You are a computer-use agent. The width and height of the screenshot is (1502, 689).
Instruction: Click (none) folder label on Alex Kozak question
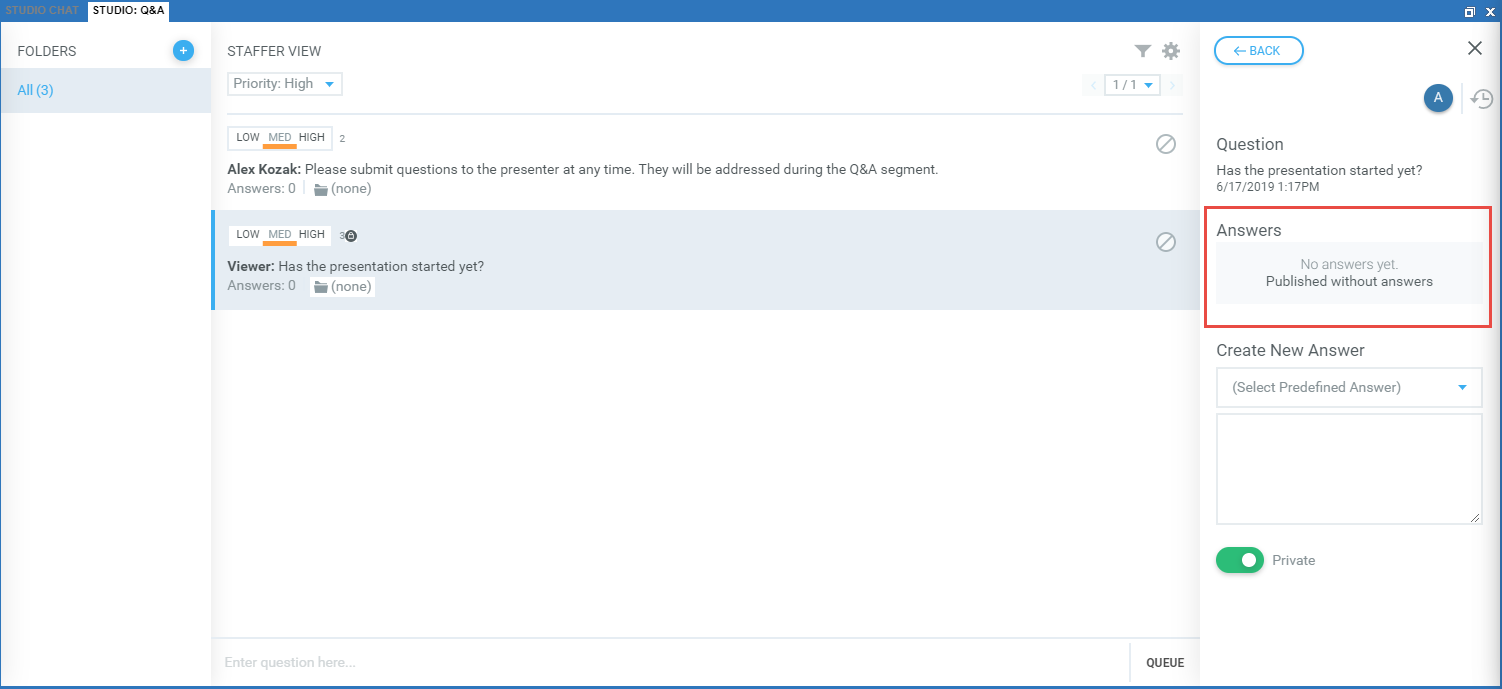pyautogui.click(x=351, y=189)
